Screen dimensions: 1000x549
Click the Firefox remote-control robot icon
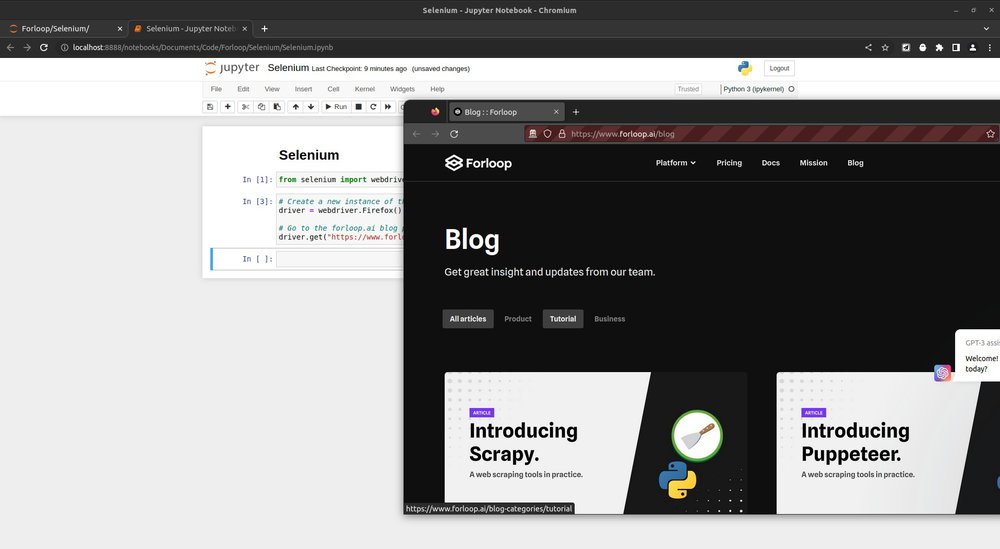coord(533,134)
